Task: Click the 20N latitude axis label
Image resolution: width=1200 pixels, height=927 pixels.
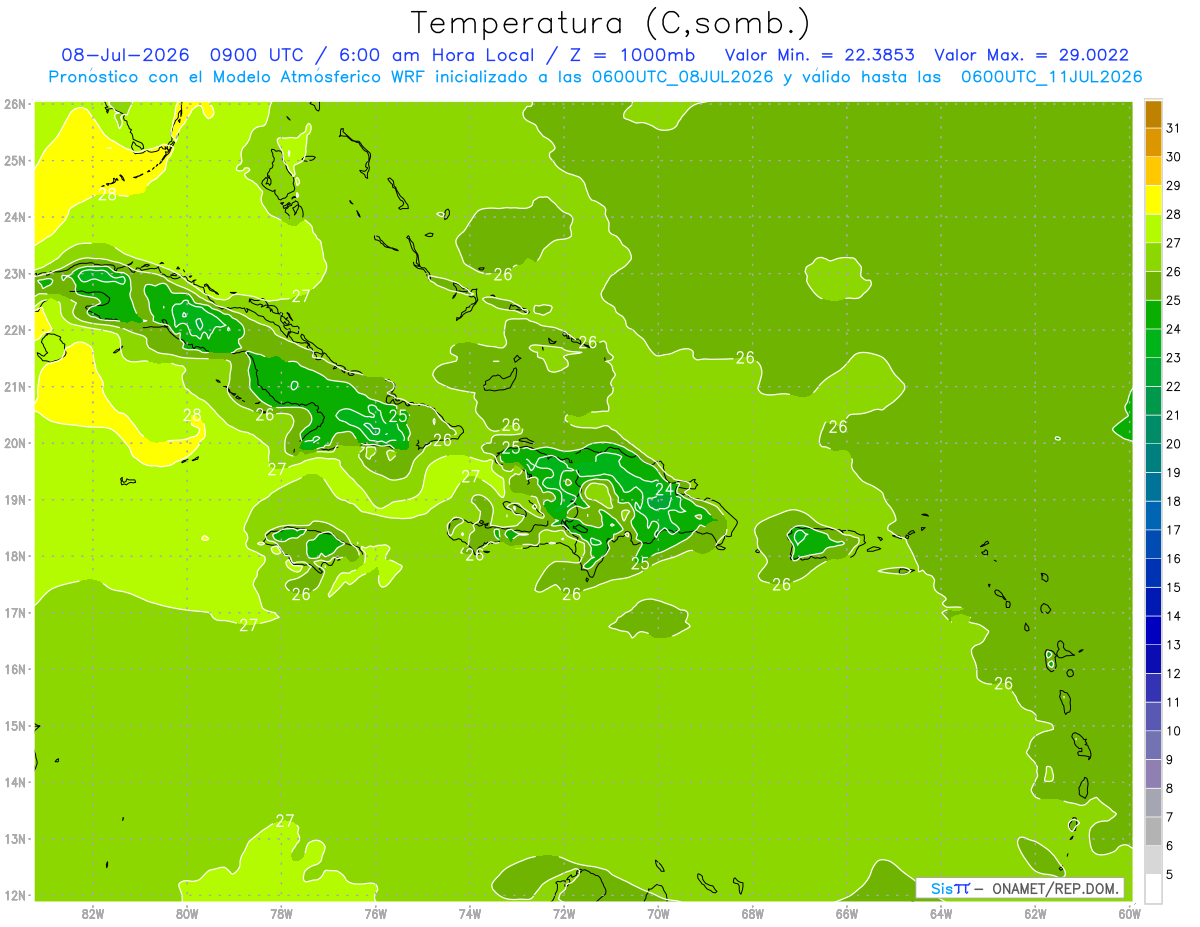Action: pos(15,443)
